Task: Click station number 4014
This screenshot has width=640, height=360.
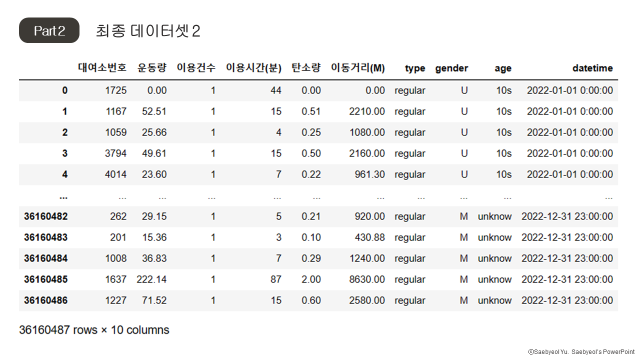Action: tap(116, 175)
